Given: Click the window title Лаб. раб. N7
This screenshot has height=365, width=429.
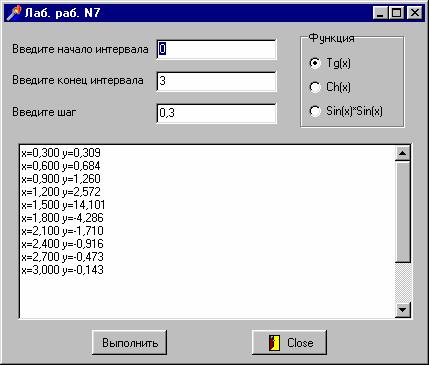Looking at the screenshot, I should [63, 13].
